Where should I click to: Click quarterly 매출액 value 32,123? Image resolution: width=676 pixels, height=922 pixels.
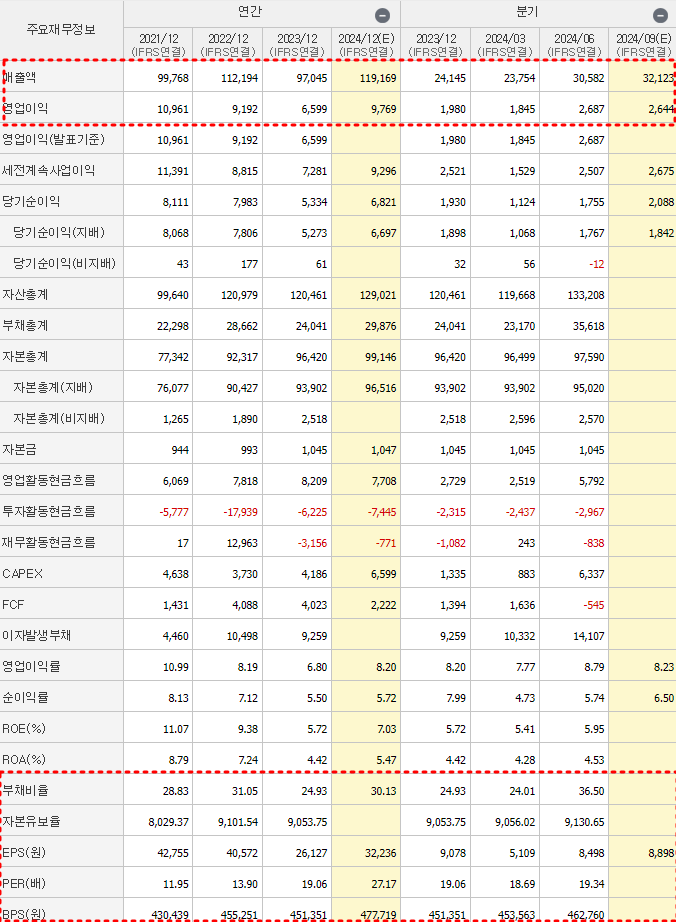pyautogui.click(x=658, y=78)
